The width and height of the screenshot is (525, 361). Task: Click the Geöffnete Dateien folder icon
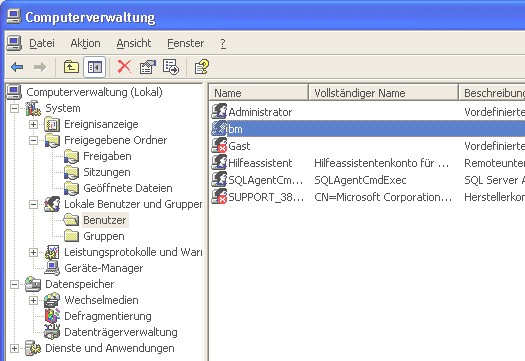[71, 188]
